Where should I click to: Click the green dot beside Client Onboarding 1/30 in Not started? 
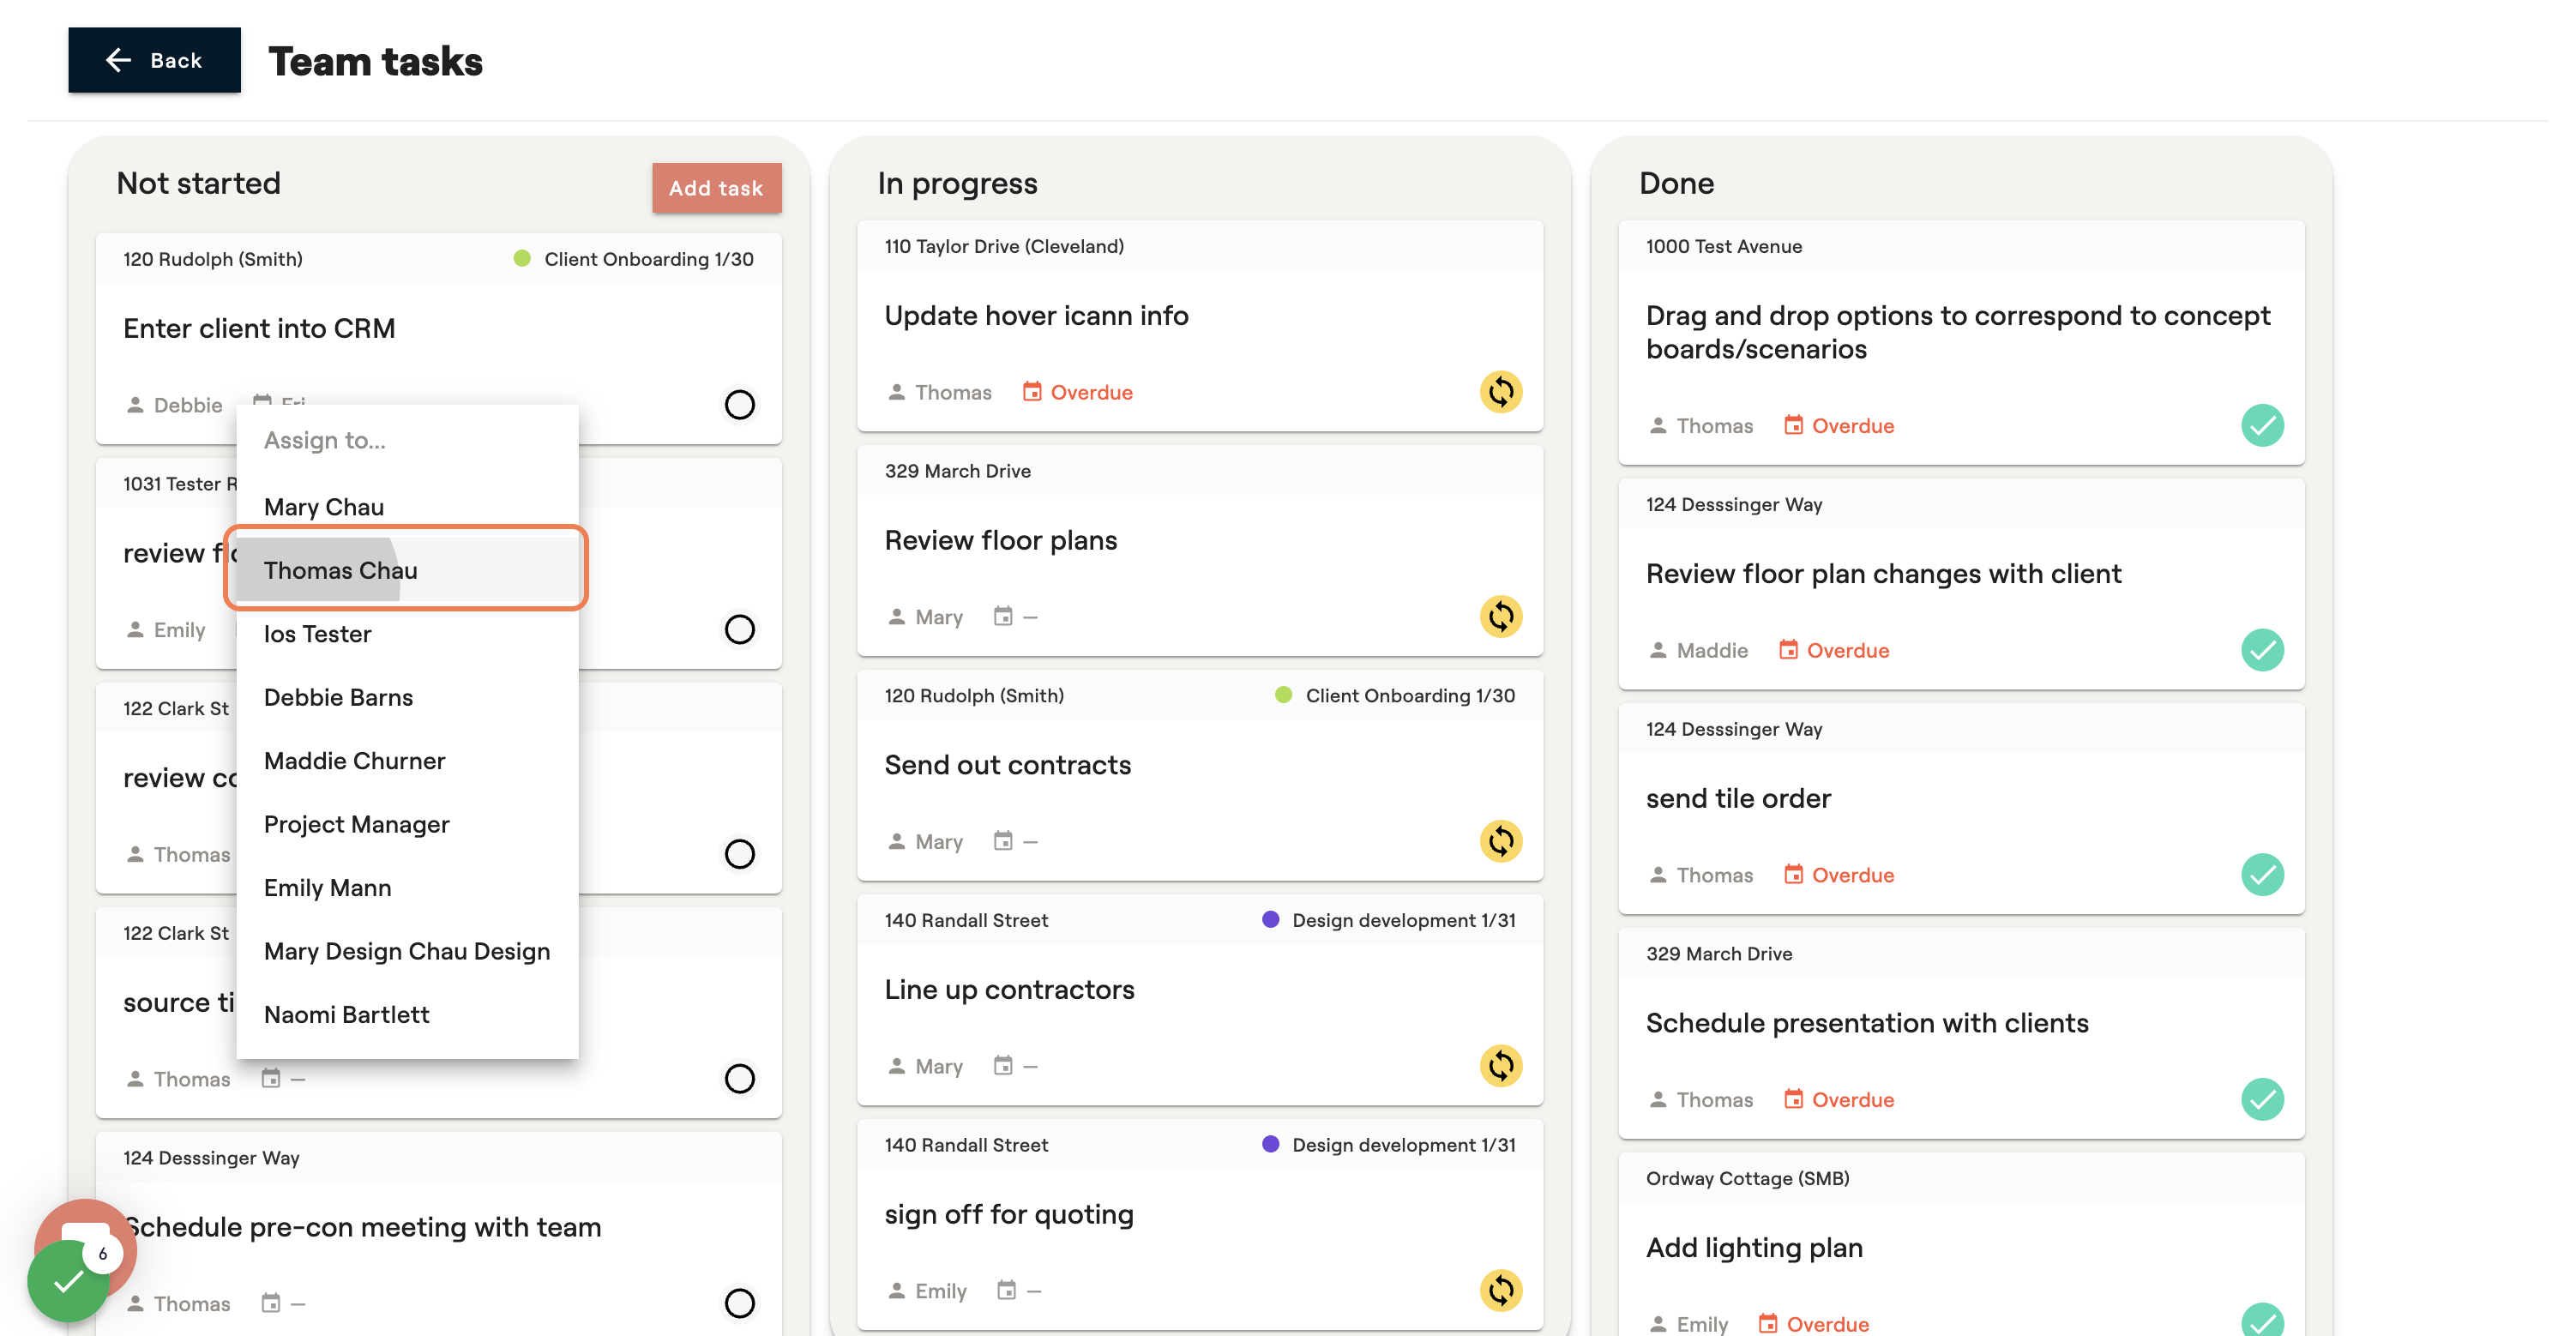point(522,259)
